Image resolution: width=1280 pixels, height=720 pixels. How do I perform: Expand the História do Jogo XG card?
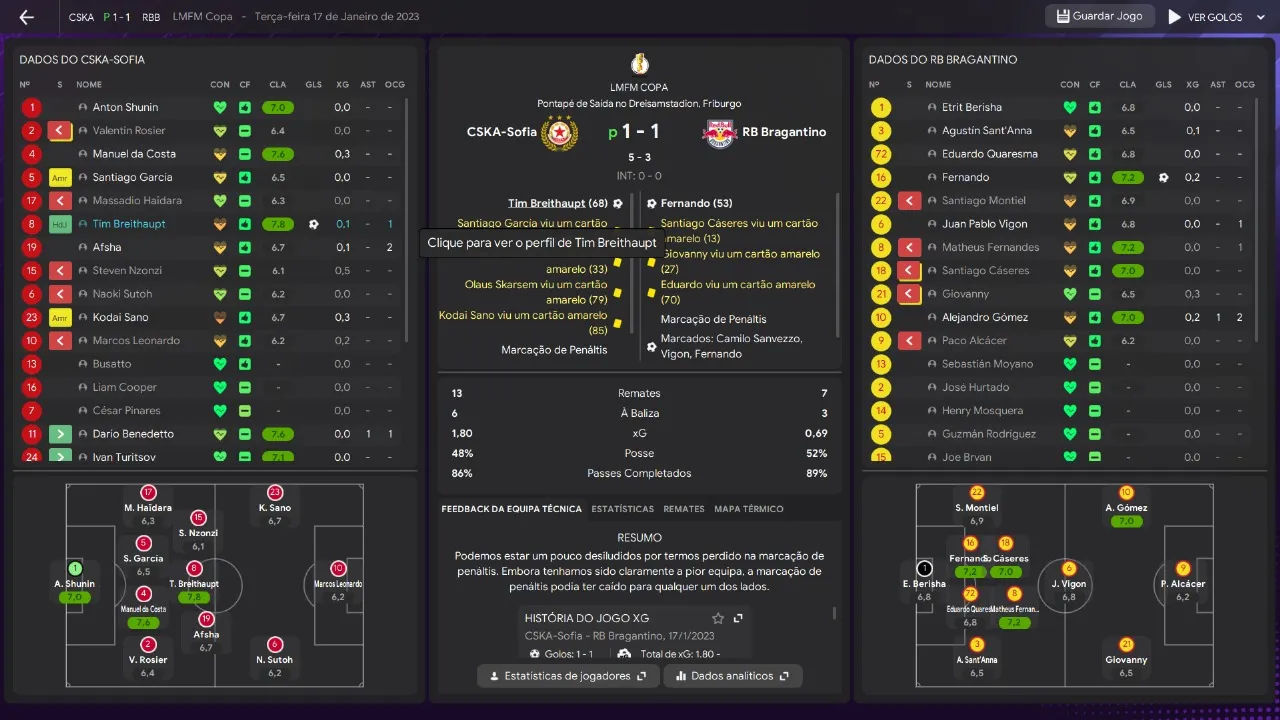(738, 618)
